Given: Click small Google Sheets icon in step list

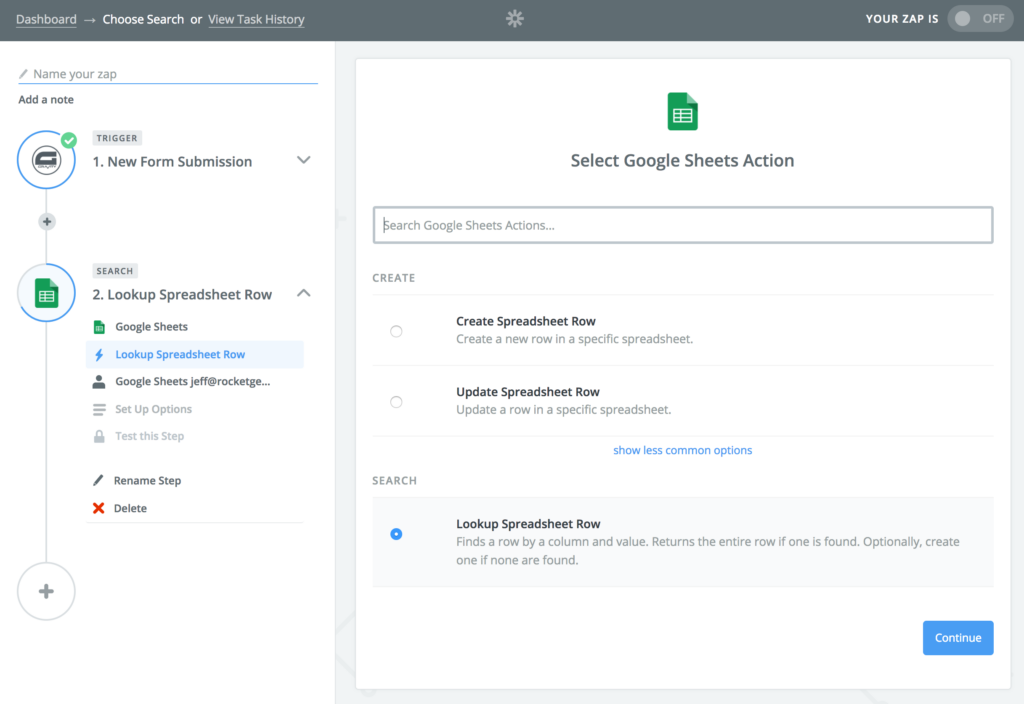Looking at the screenshot, I should [99, 327].
